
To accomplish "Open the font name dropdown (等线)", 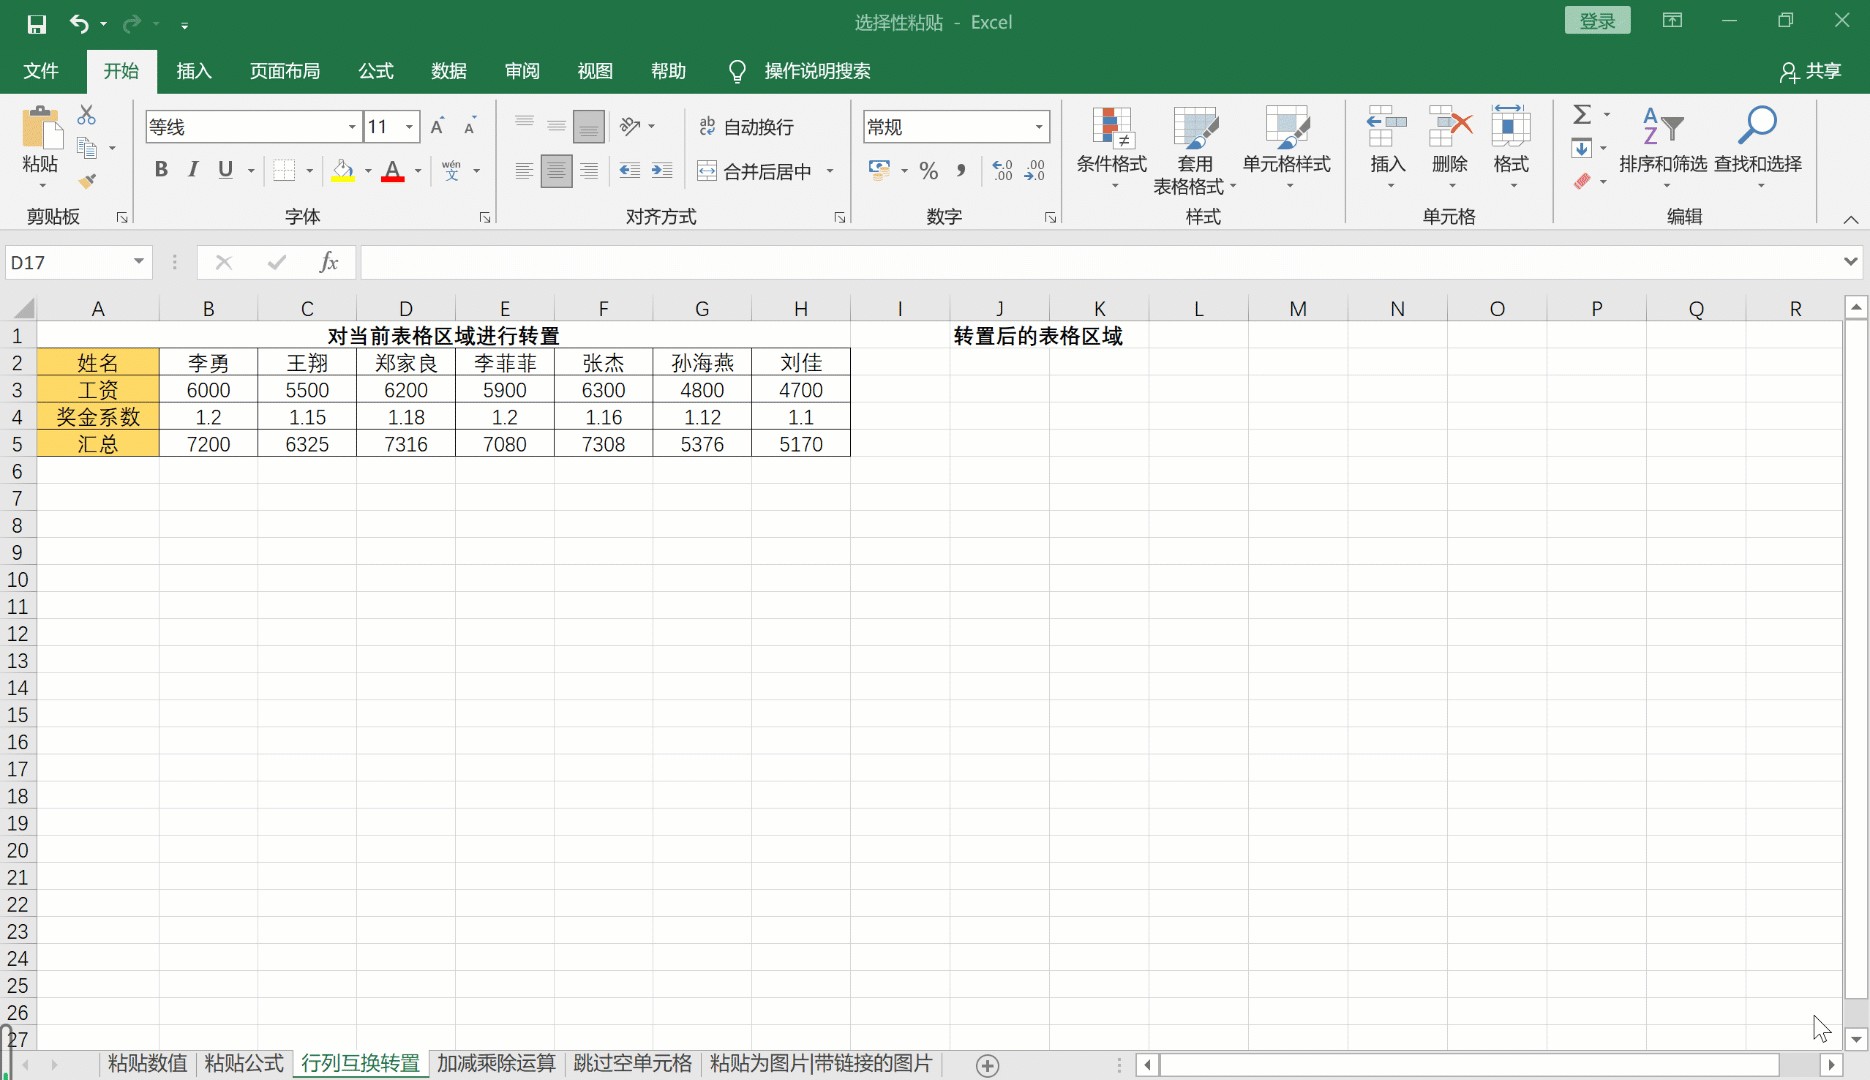I will 352,127.
